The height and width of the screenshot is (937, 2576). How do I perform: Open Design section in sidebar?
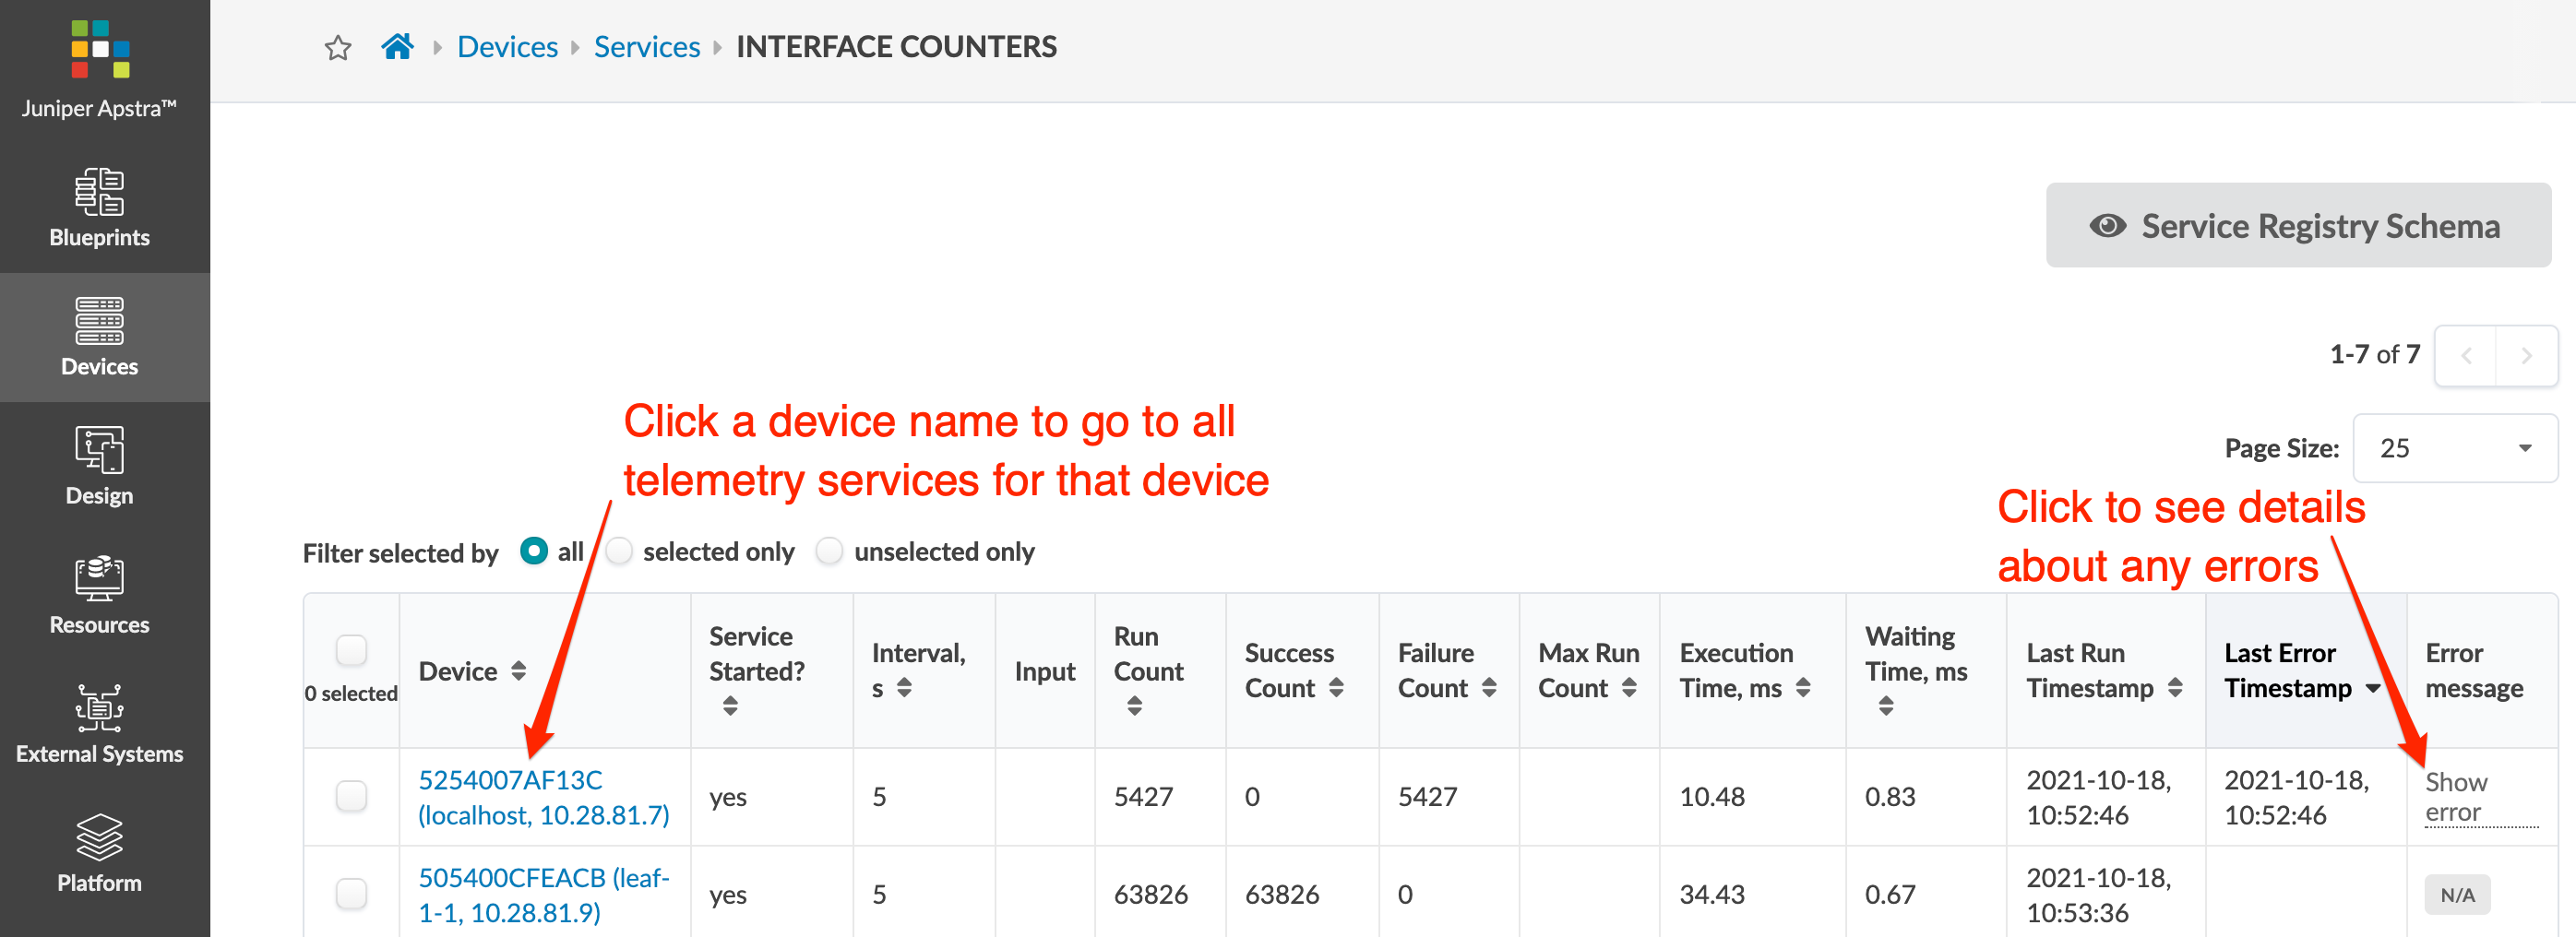coord(99,466)
